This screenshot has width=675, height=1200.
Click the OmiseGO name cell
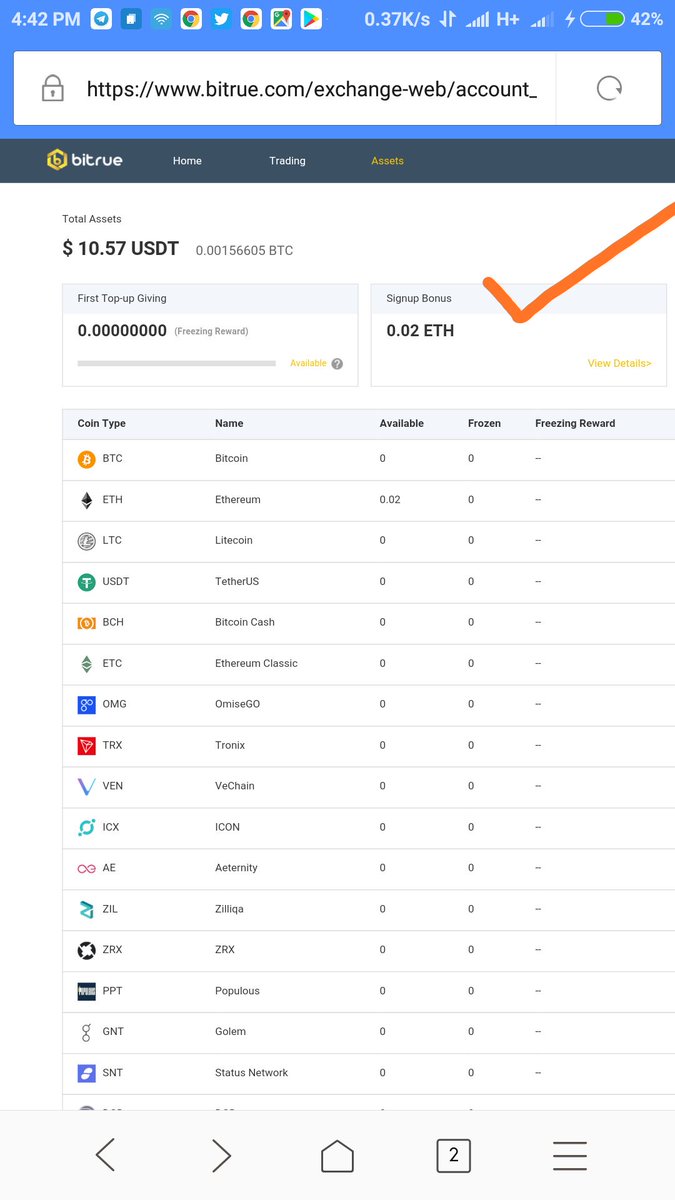point(237,705)
